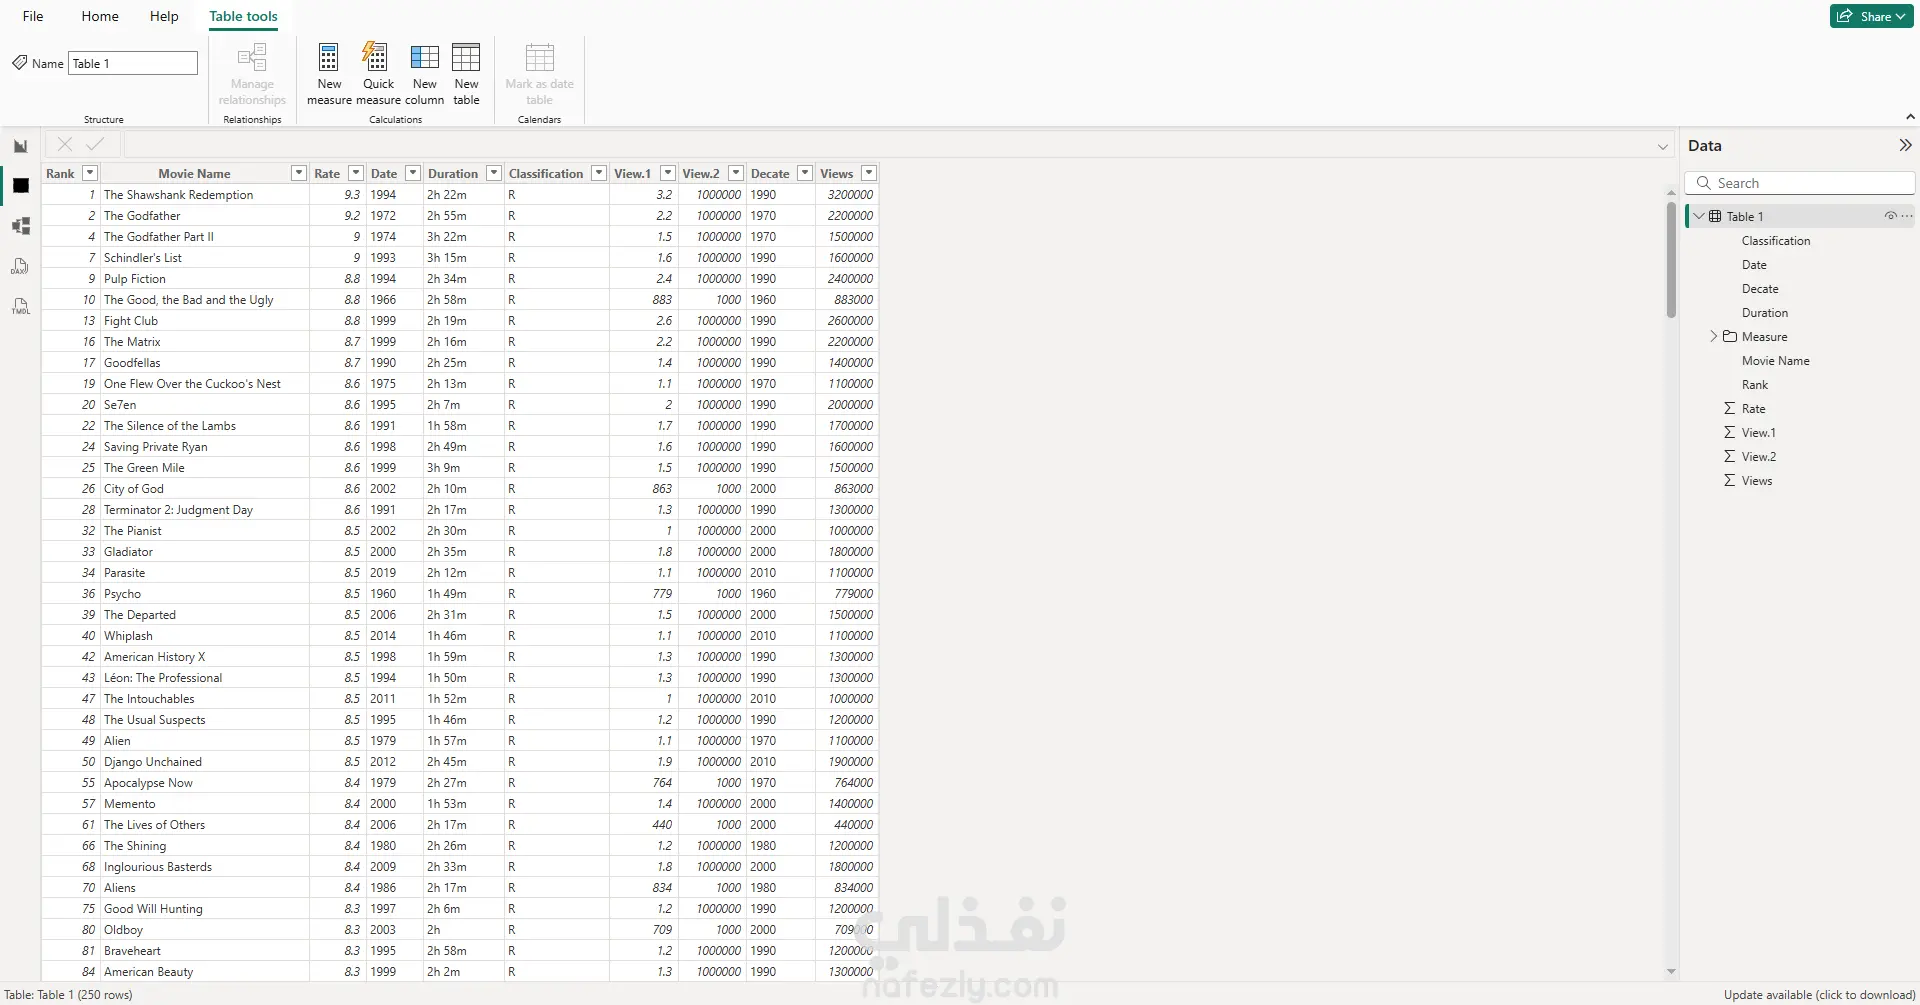This screenshot has width=1920, height=1005.
Task: Select Rank field in Data pane
Action: [x=1754, y=384]
